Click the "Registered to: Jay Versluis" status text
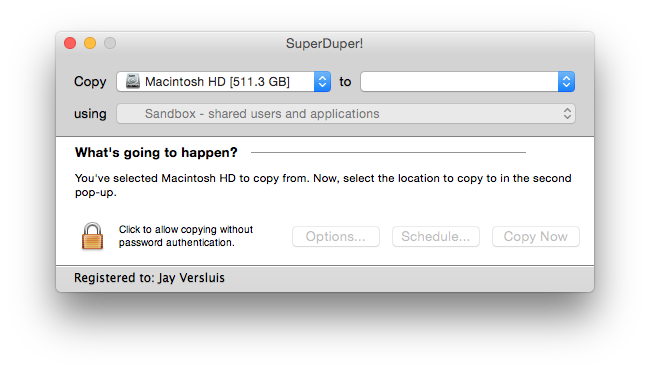 149,278
